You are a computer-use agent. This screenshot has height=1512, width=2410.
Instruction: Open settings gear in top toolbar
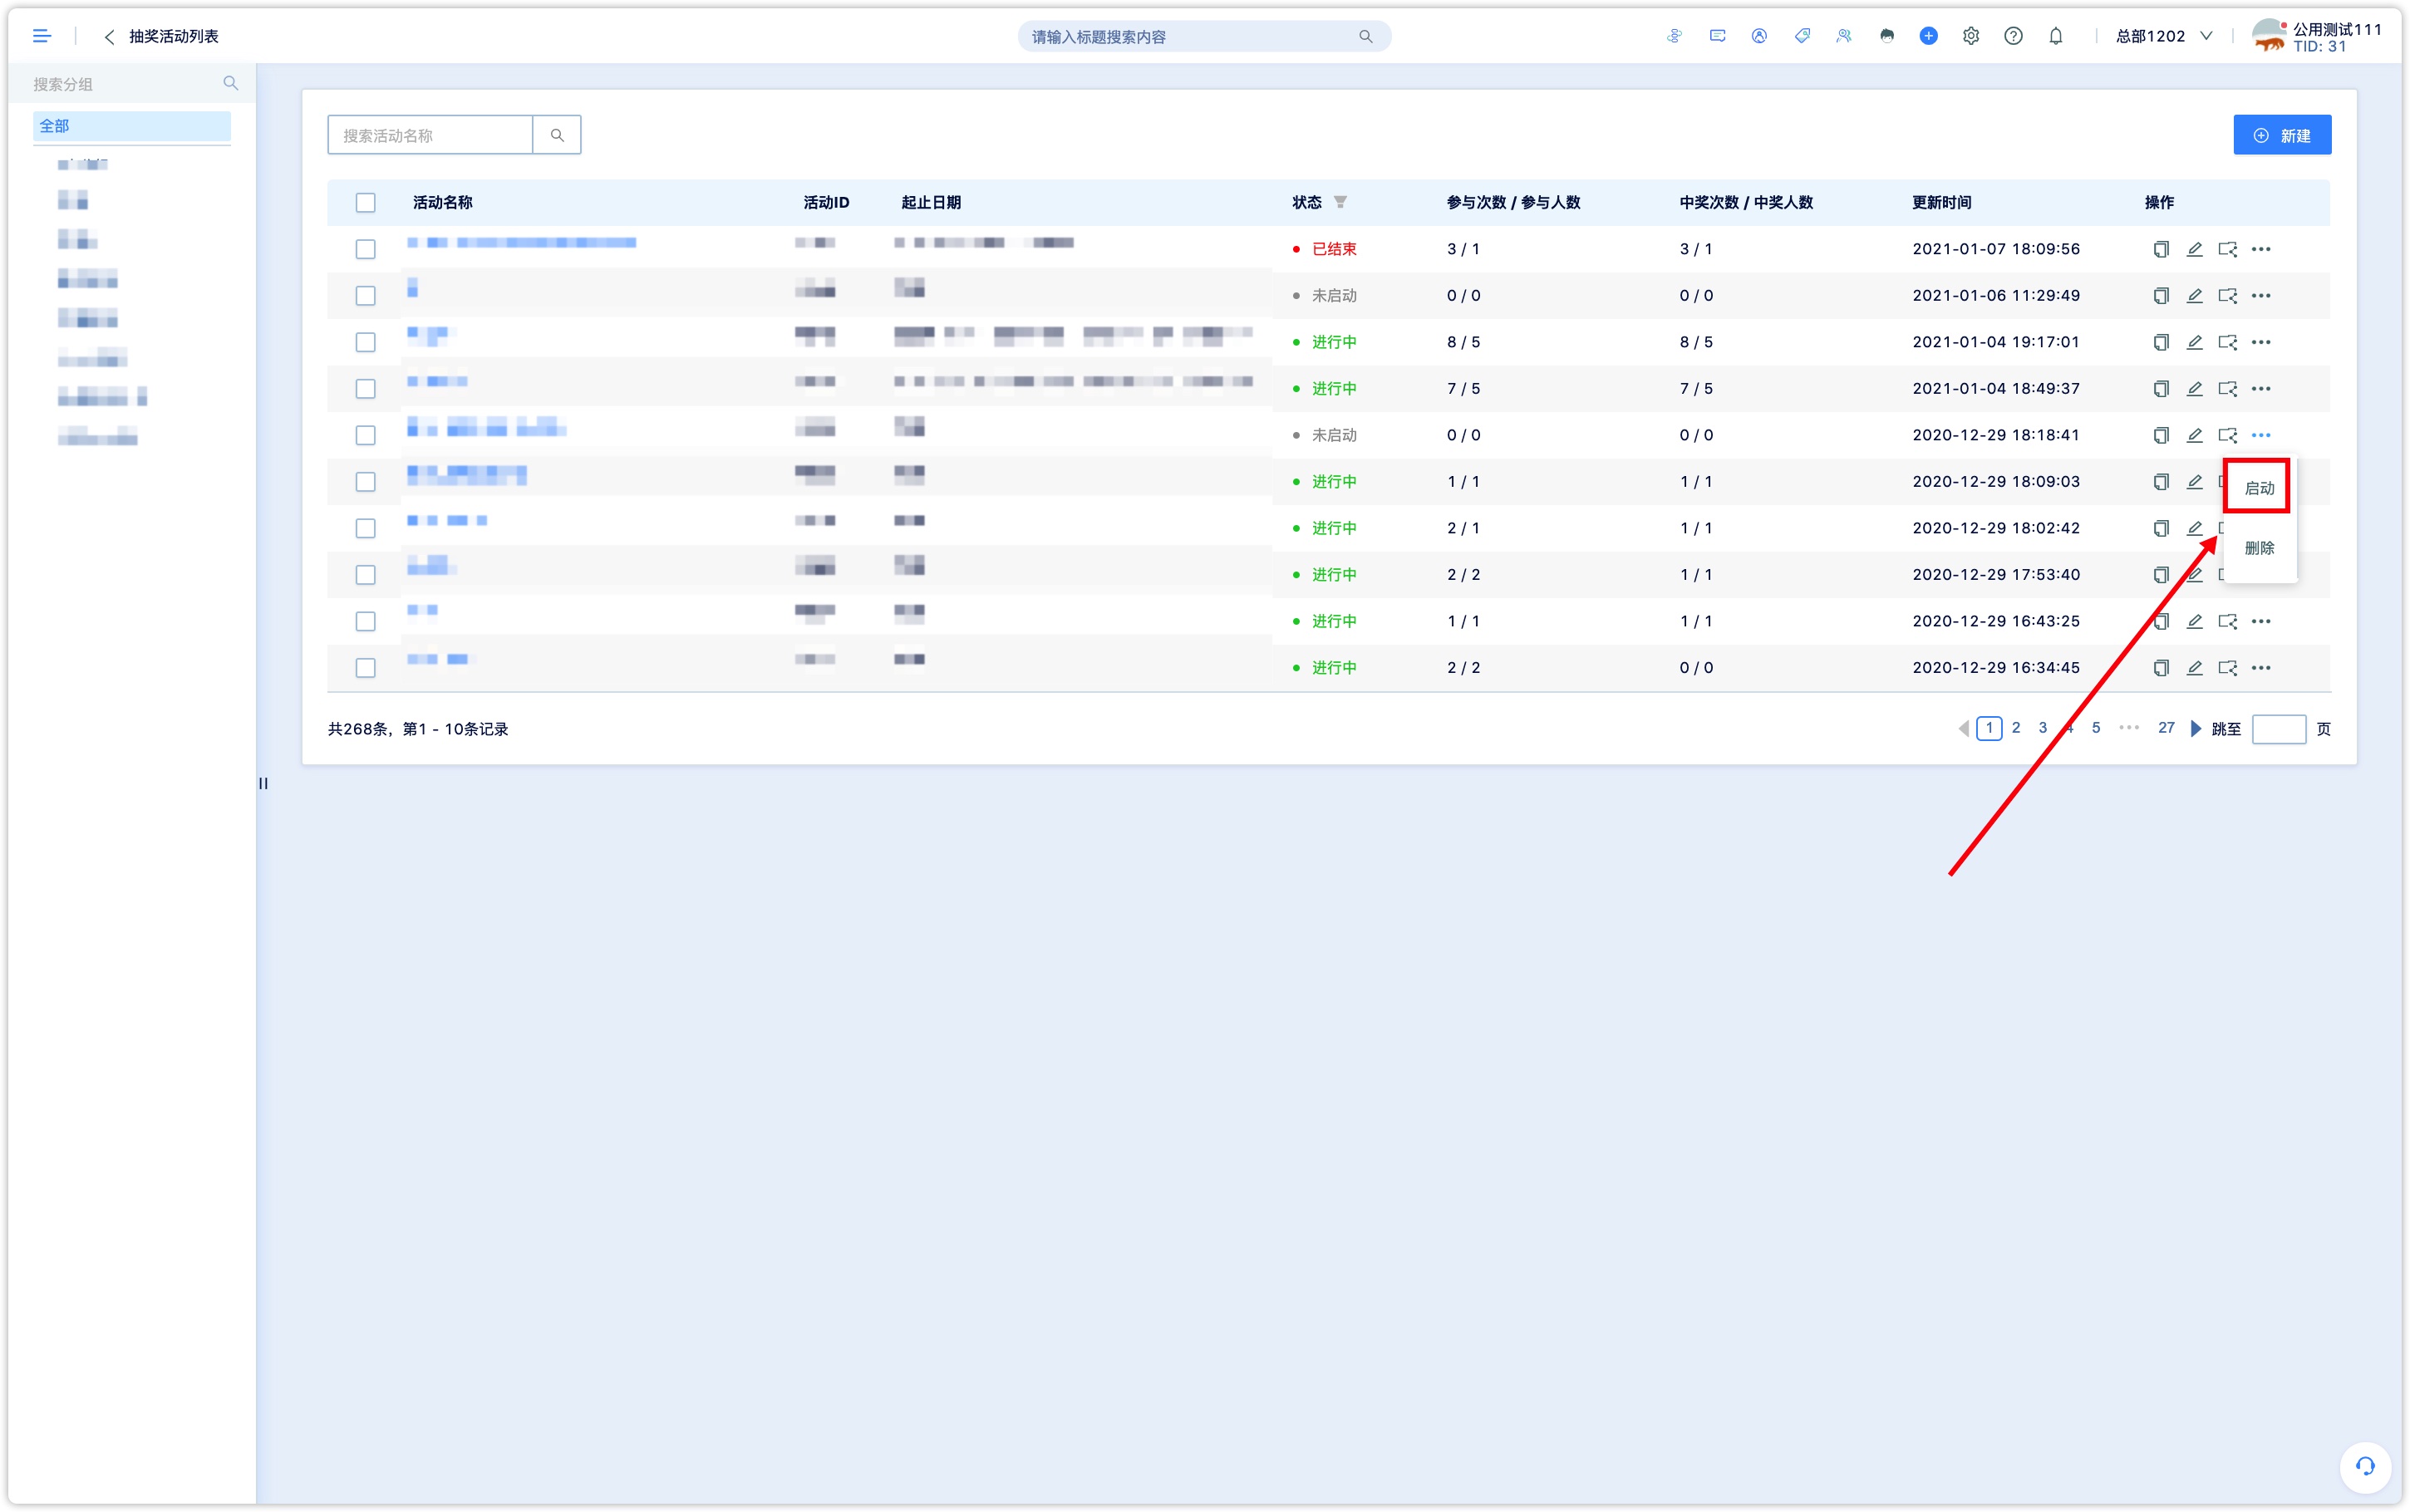coord(1970,36)
